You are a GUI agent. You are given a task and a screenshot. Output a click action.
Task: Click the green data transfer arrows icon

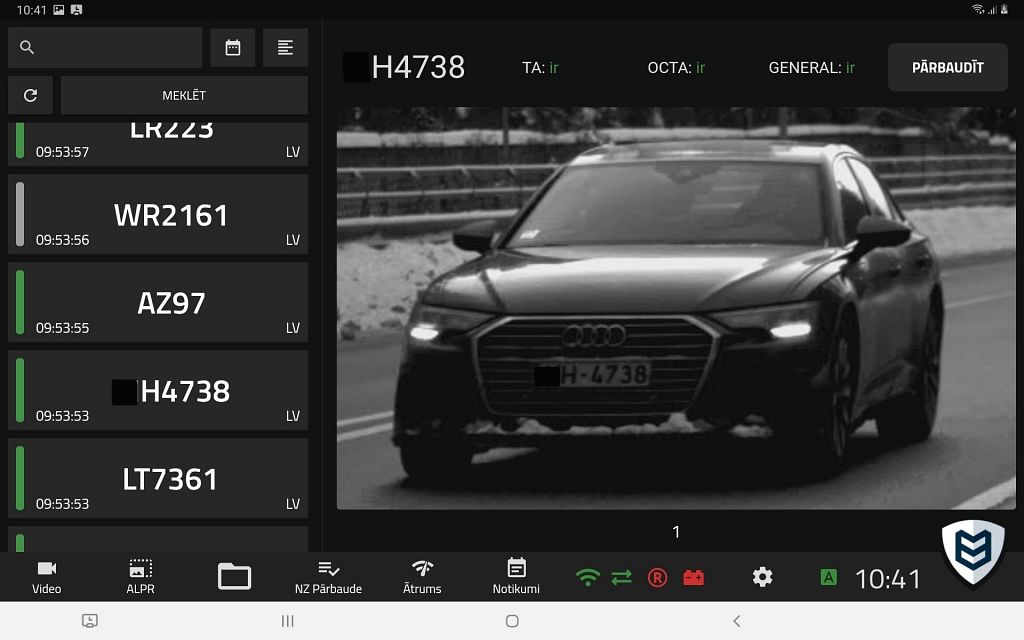622,577
